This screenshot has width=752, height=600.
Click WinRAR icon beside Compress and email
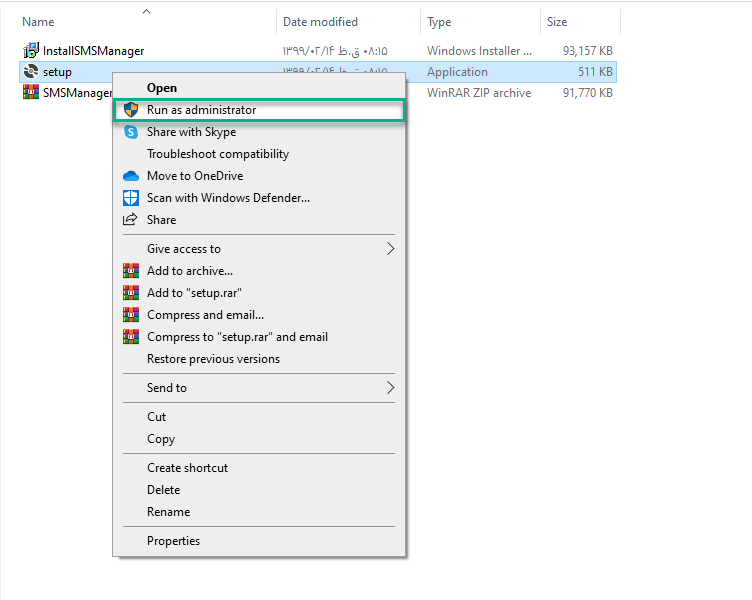131,315
